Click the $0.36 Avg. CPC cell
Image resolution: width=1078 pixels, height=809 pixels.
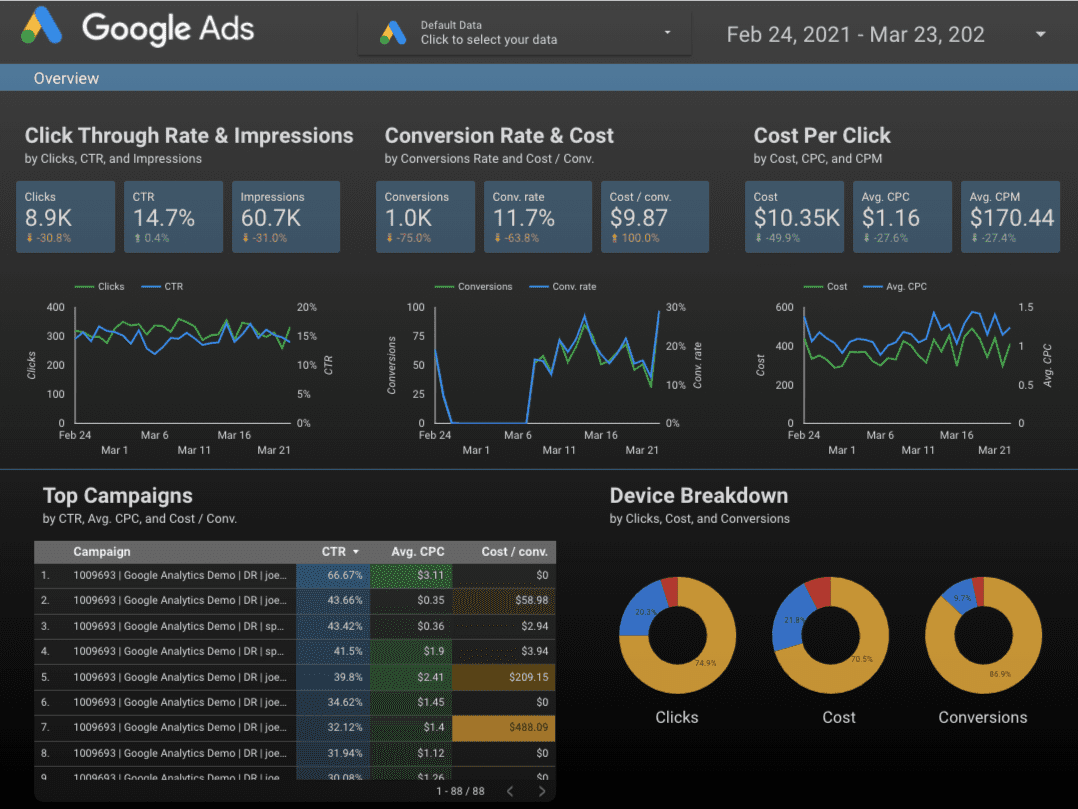coord(411,626)
